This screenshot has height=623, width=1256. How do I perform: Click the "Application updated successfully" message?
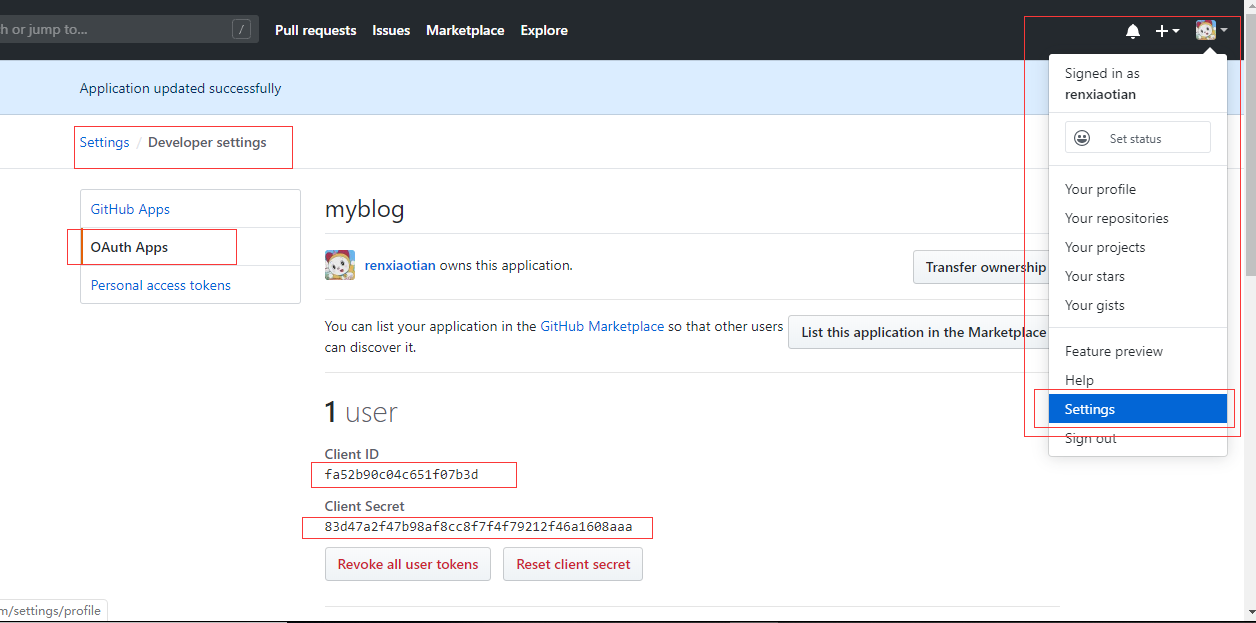[181, 88]
